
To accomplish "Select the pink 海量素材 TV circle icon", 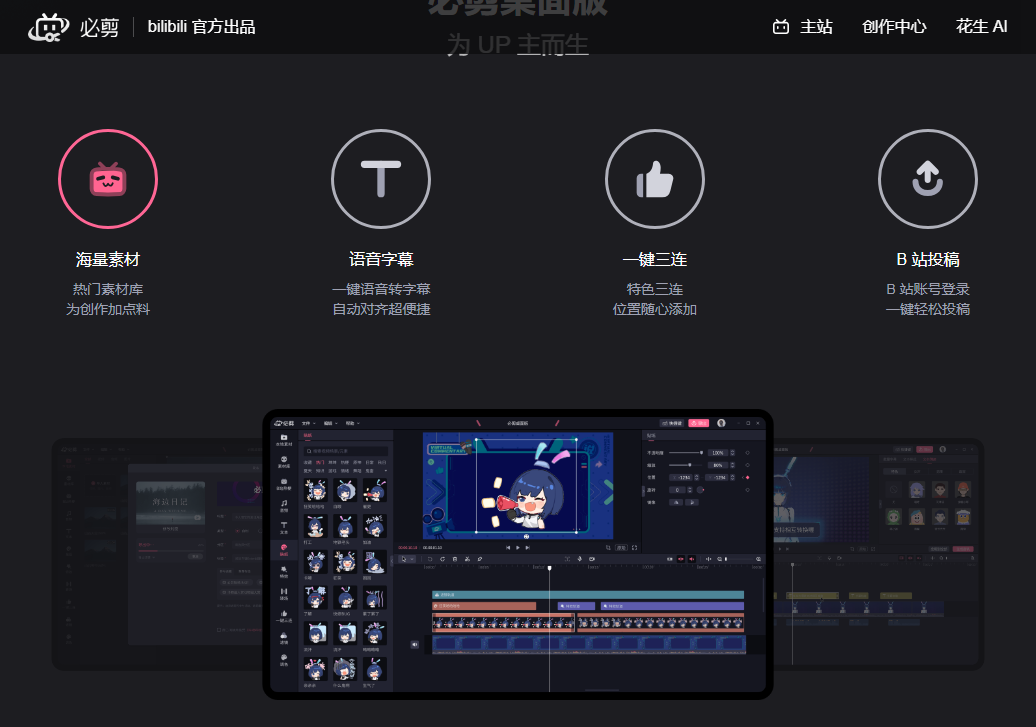I will click(x=108, y=179).
